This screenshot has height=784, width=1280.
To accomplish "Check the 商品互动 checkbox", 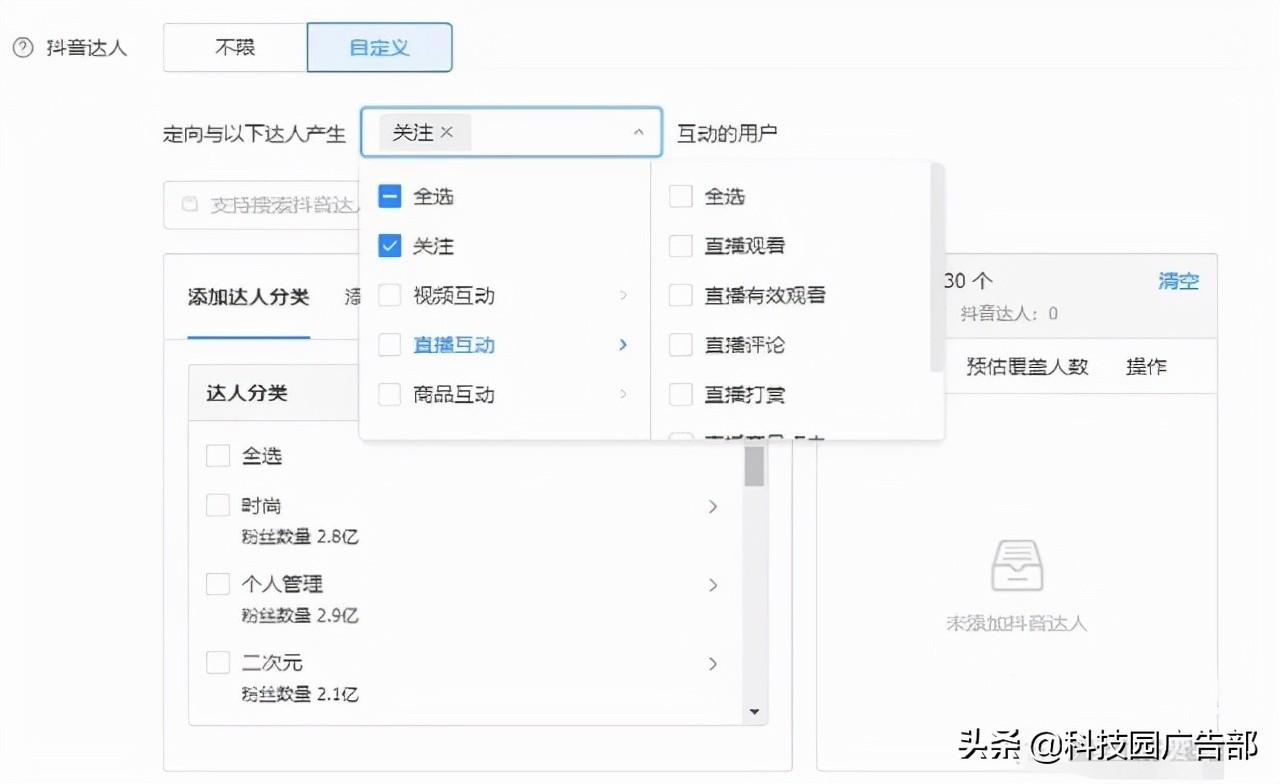I will click(x=390, y=394).
